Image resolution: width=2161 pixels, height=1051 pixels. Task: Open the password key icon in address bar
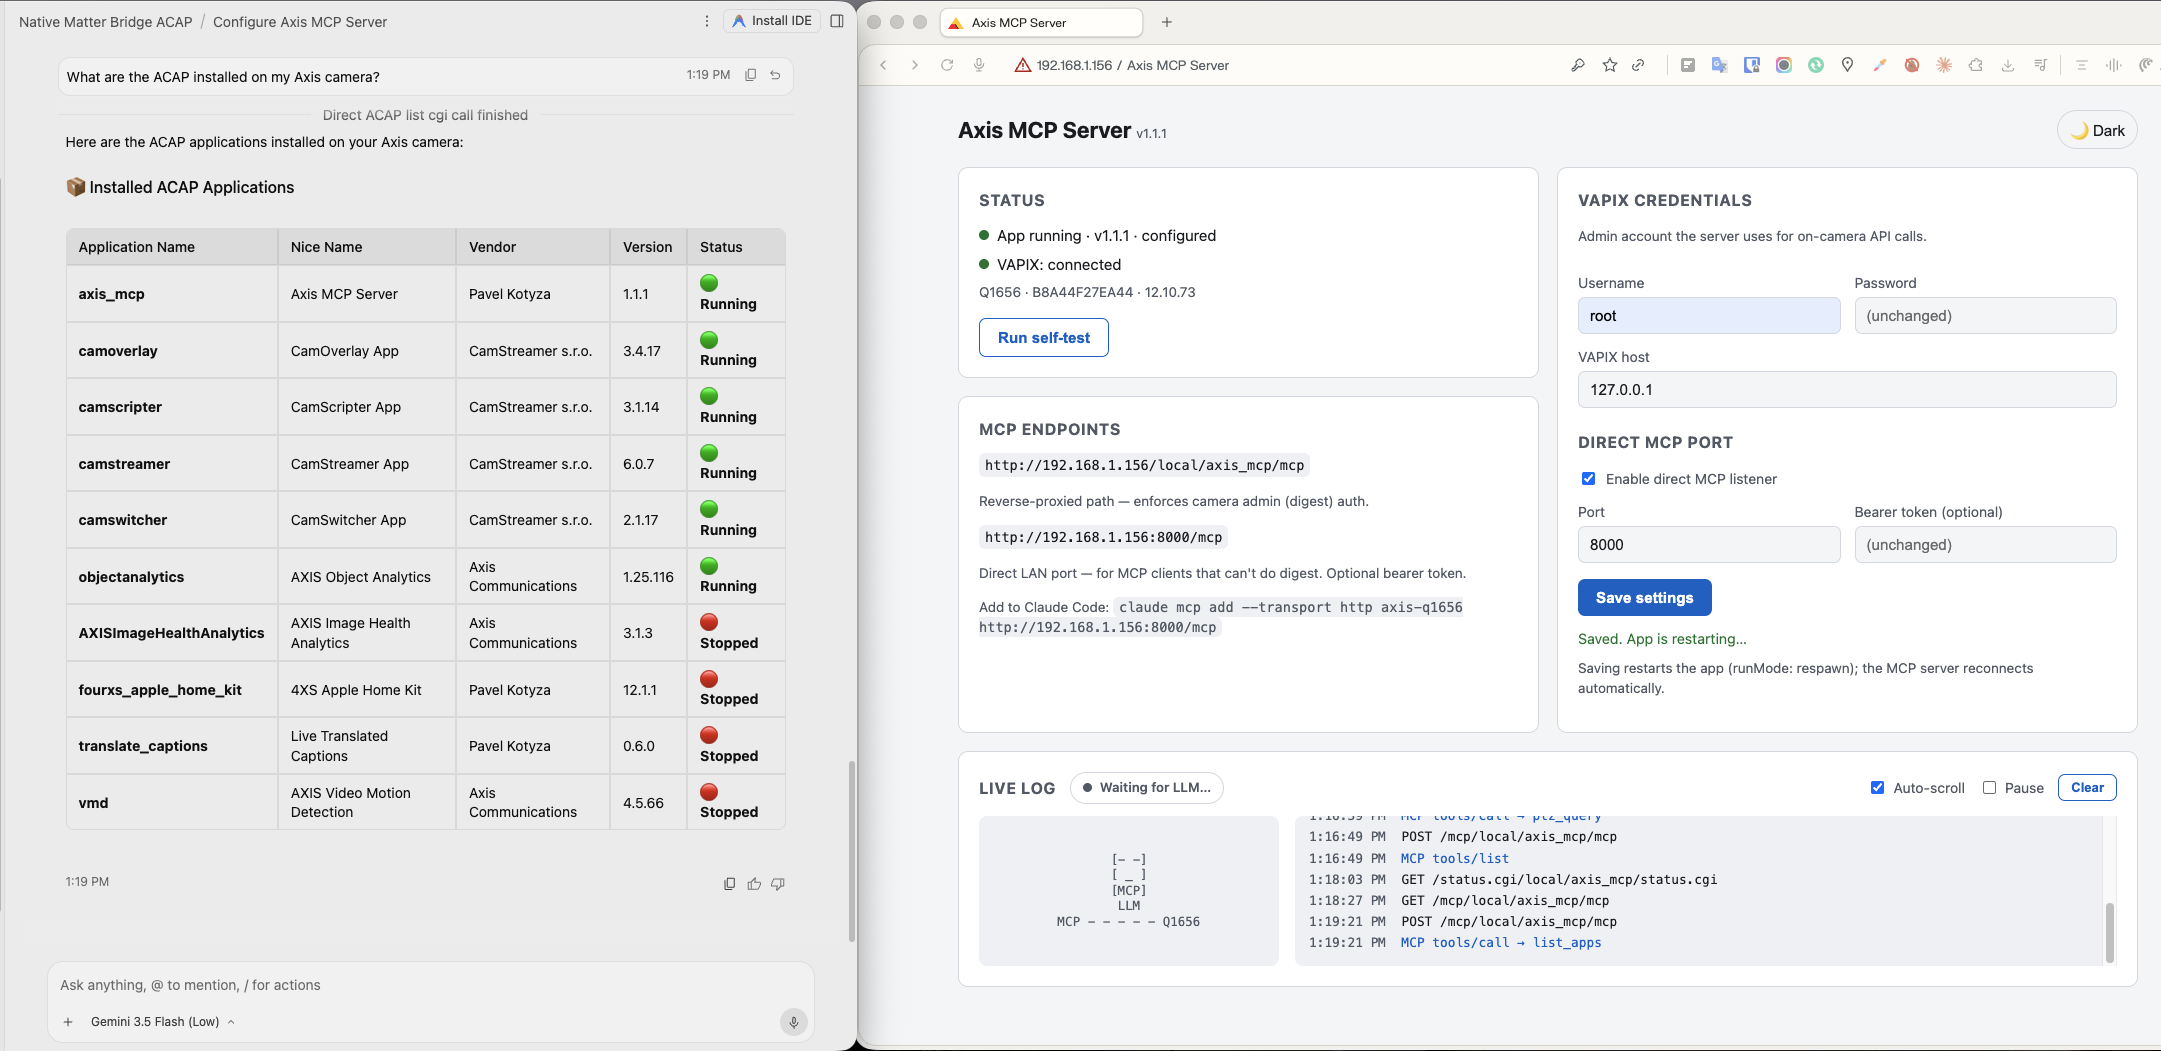coord(1578,65)
